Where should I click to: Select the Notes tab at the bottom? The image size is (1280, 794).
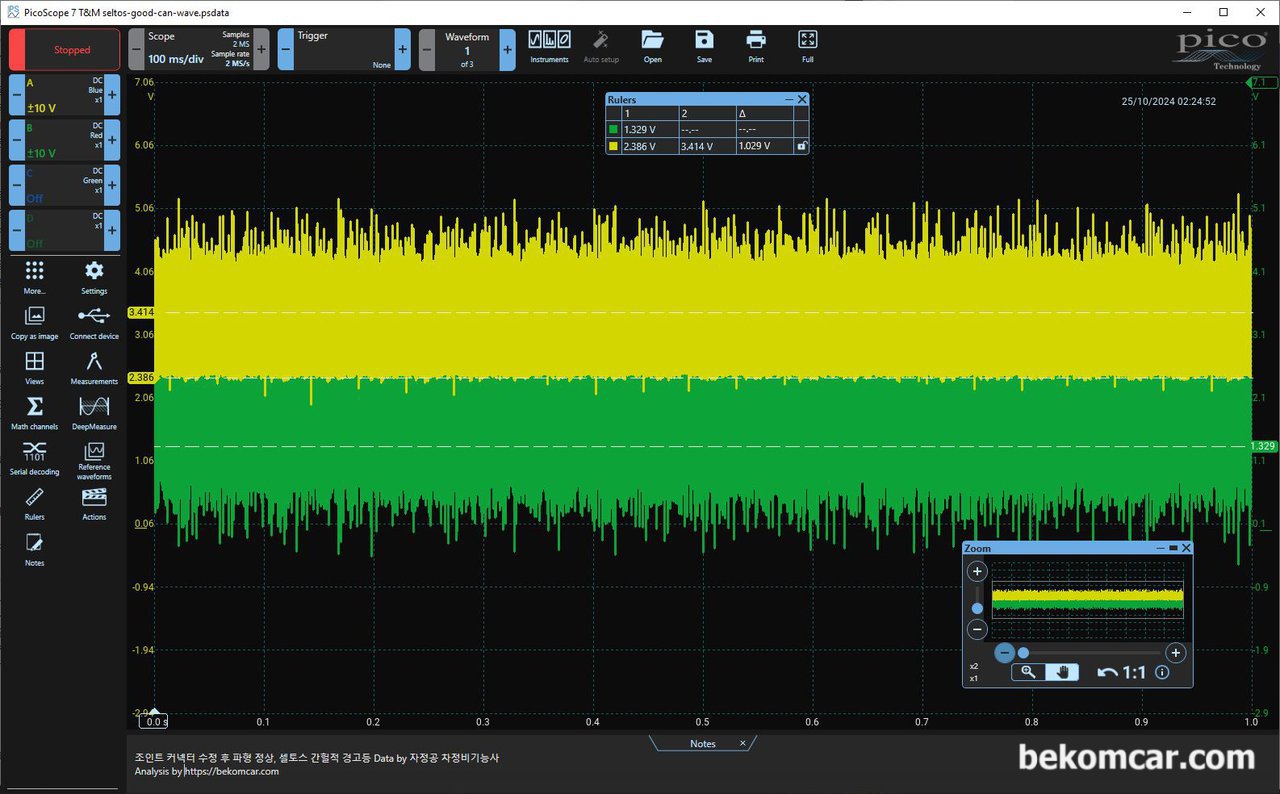[702, 743]
